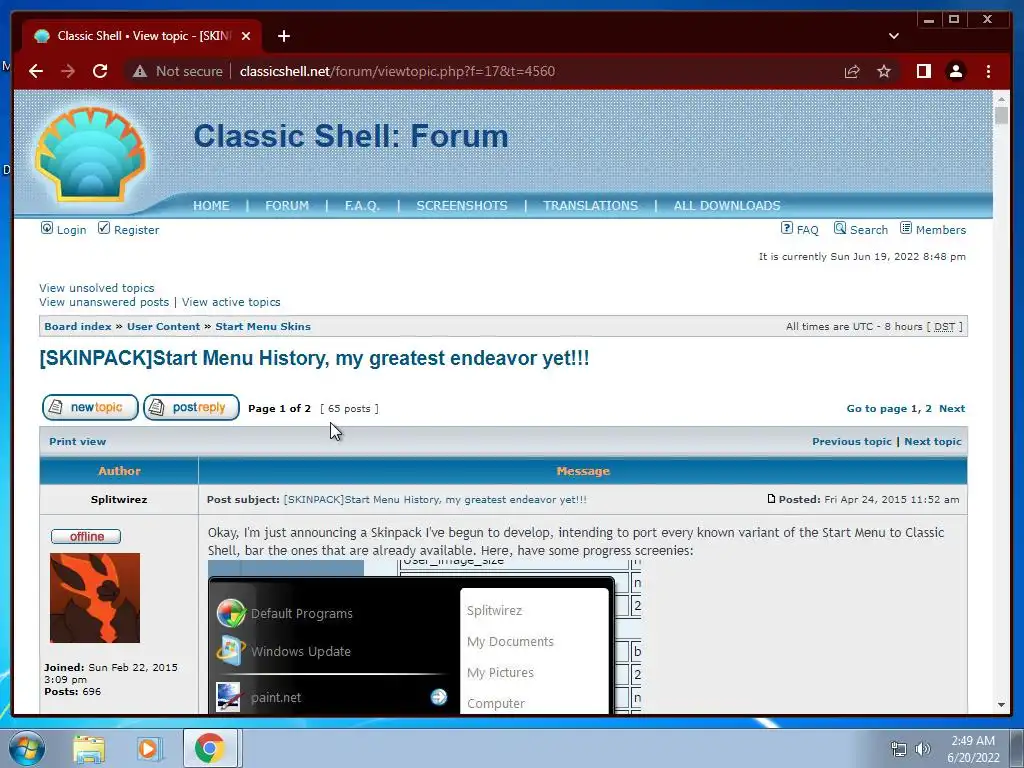Open Print view
The height and width of the screenshot is (768, 1024).
pyautogui.click(x=77, y=441)
